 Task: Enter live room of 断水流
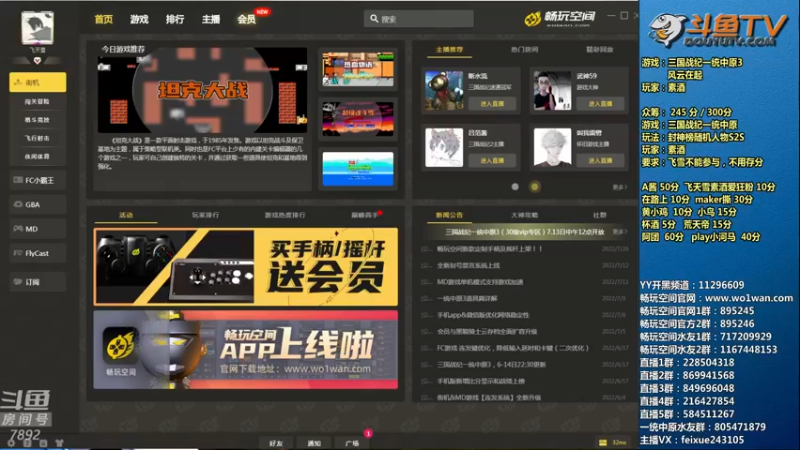[x=492, y=104]
